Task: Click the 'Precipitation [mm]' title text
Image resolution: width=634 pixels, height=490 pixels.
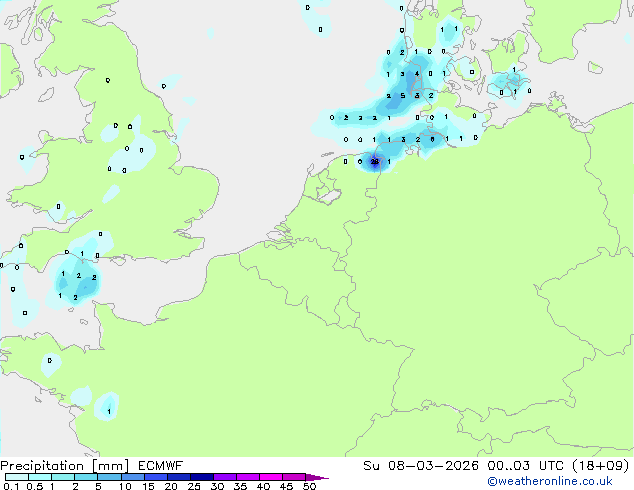Action: (x=65, y=466)
